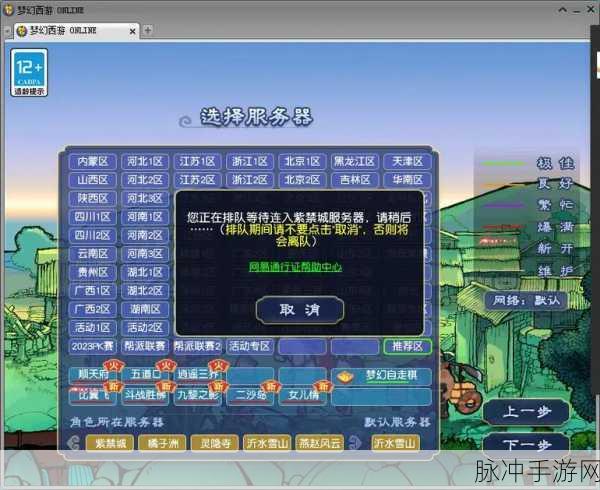
Task: Select the 江苏2区 region
Action: tap(197, 180)
